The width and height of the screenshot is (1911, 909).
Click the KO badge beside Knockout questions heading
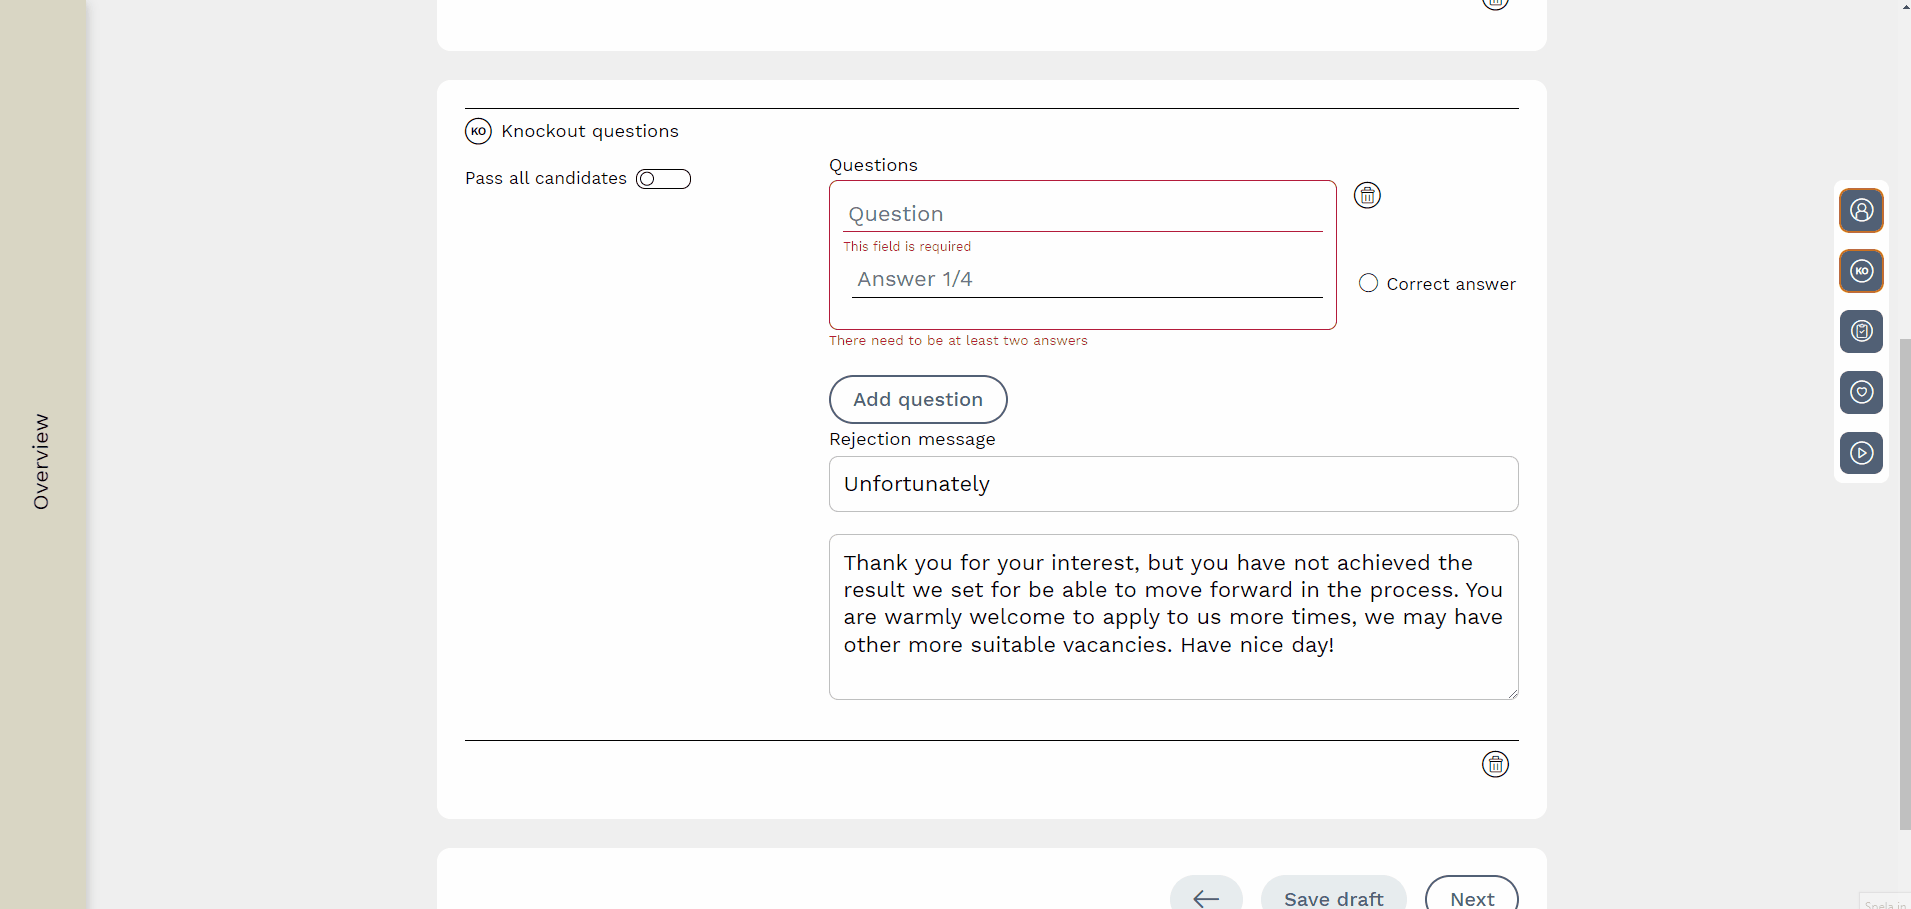(478, 131)
